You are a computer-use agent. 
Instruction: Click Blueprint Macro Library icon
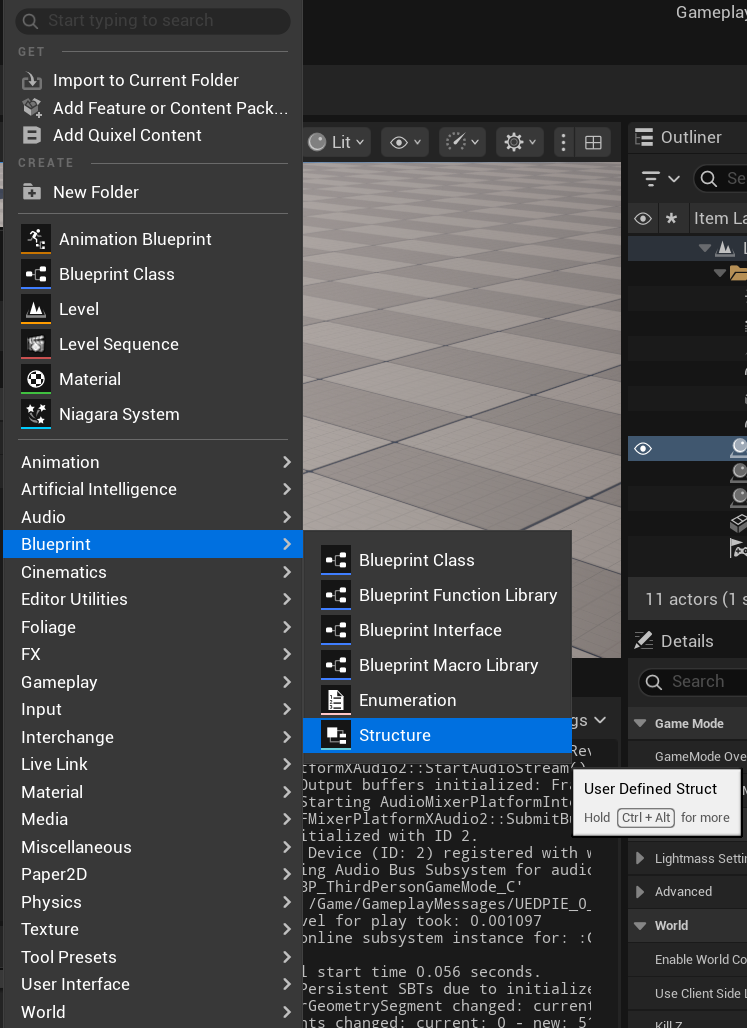point(336,665)
